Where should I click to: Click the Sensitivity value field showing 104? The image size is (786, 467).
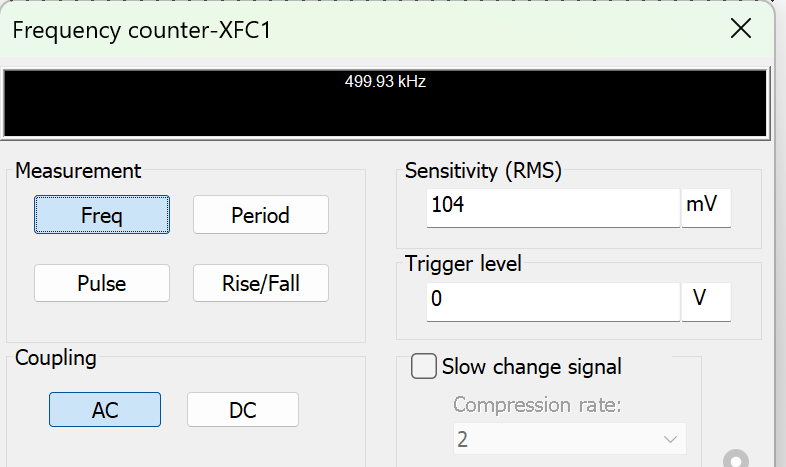553,207
